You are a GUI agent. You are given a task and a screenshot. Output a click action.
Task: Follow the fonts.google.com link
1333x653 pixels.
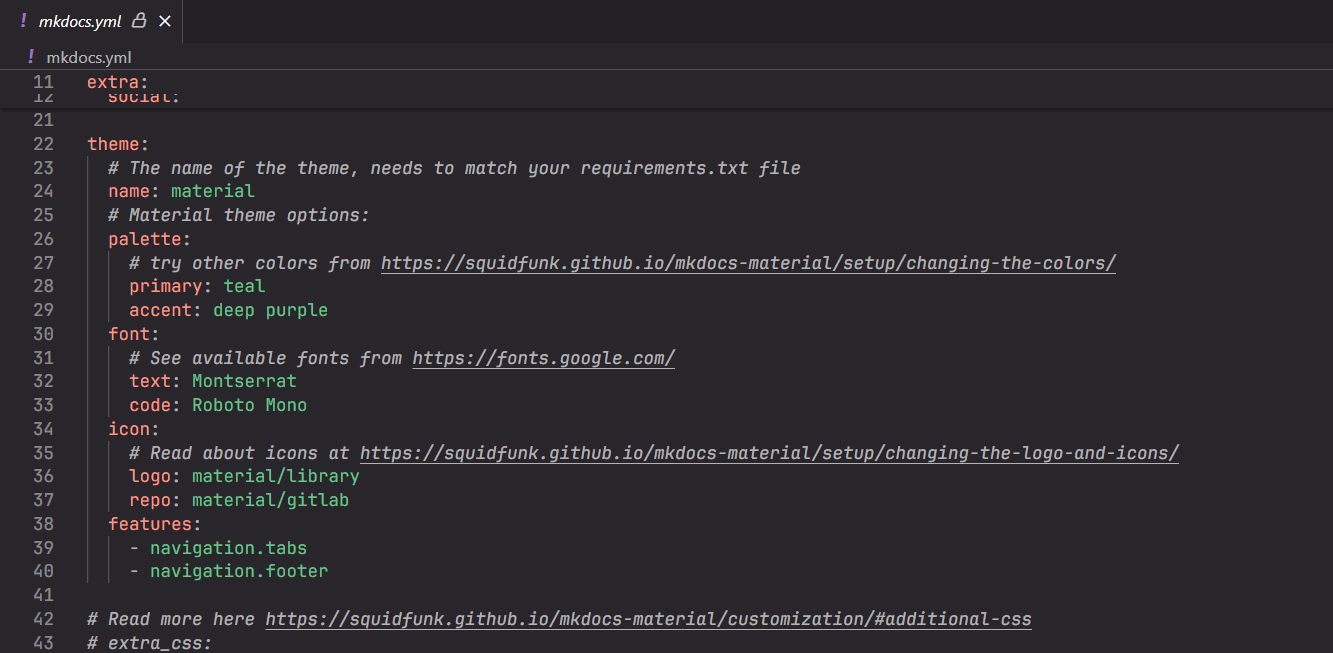click(x=543, y=358)
